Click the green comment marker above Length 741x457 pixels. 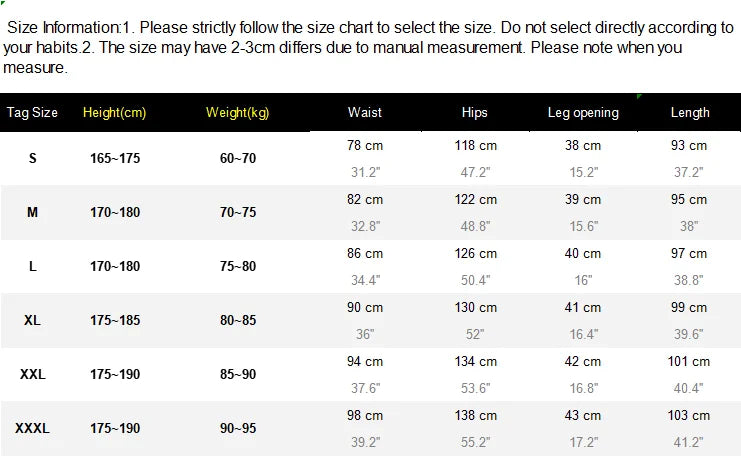point(639,97)
